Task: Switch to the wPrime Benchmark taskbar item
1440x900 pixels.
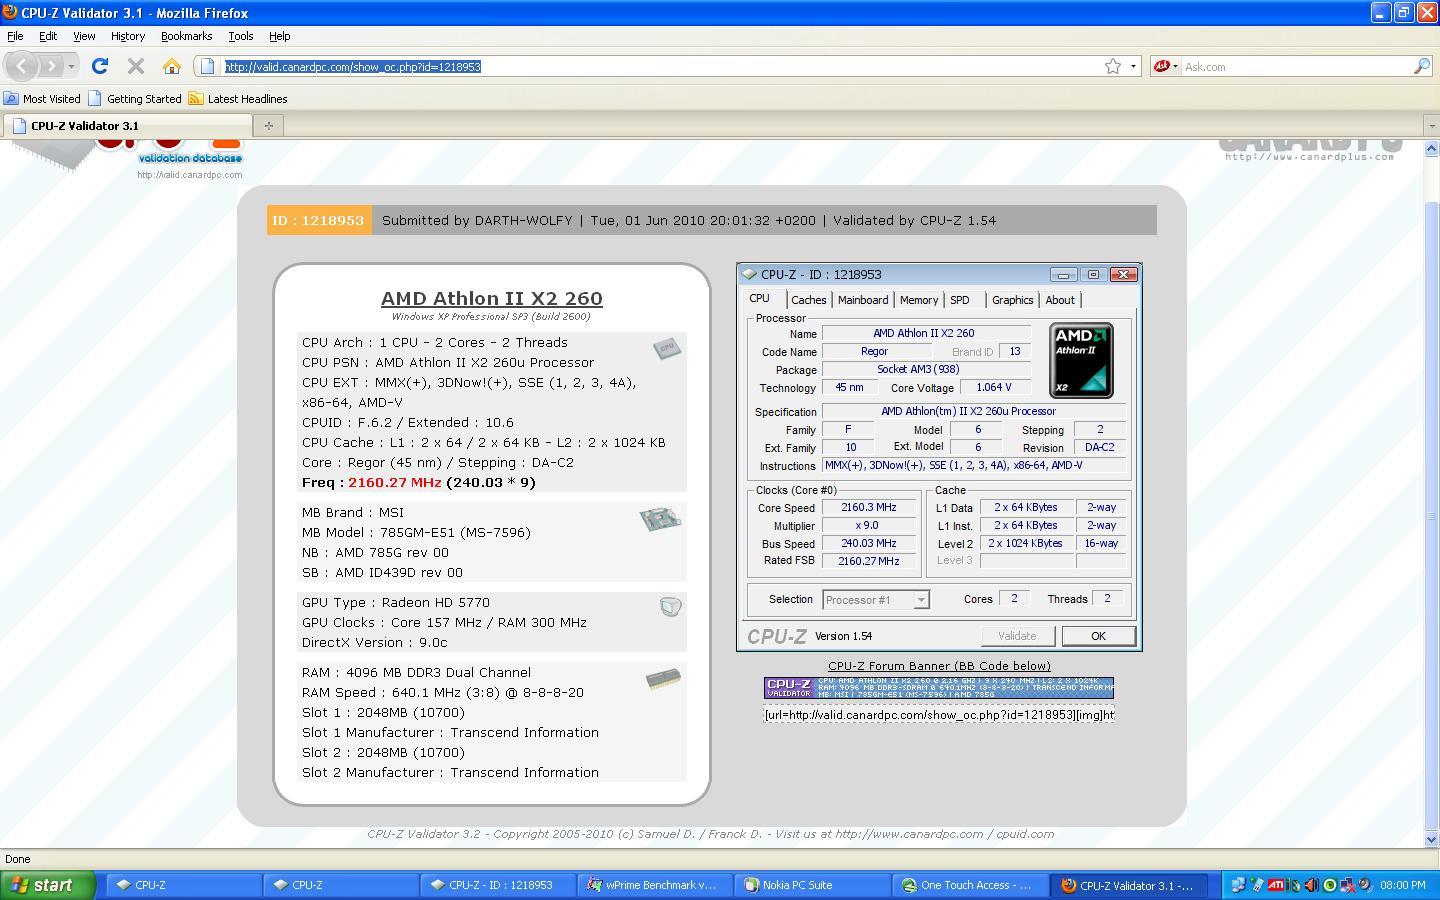Action: coord(655,885)
